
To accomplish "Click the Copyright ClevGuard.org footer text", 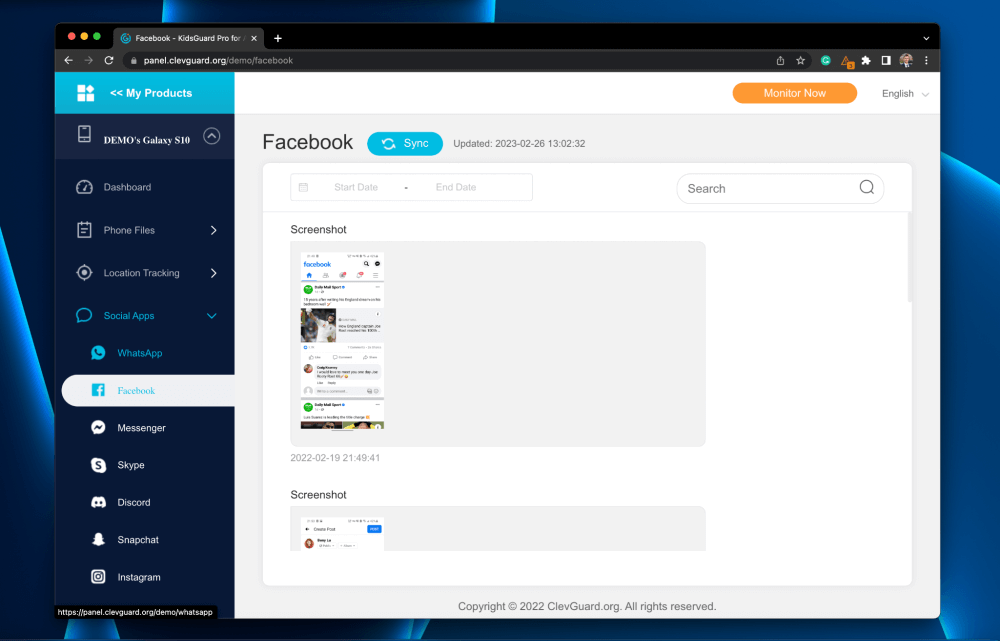I will 587,606.
